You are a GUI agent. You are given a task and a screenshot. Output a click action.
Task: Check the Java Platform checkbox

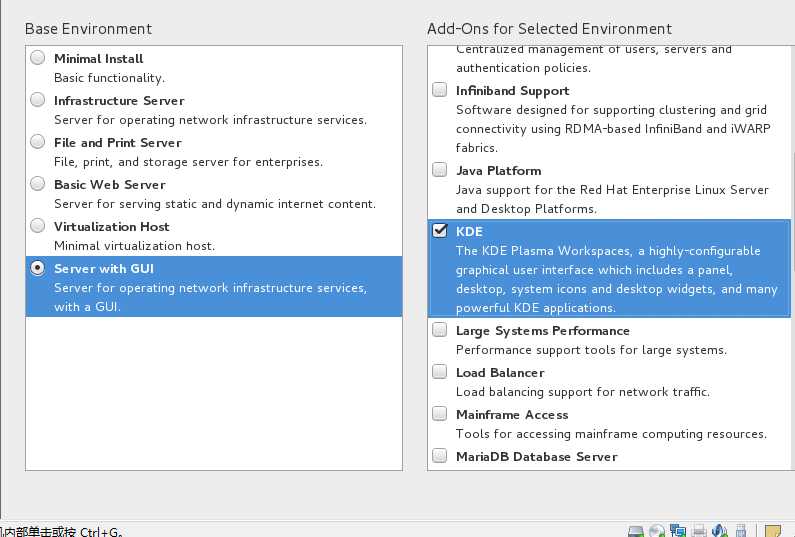440,170
